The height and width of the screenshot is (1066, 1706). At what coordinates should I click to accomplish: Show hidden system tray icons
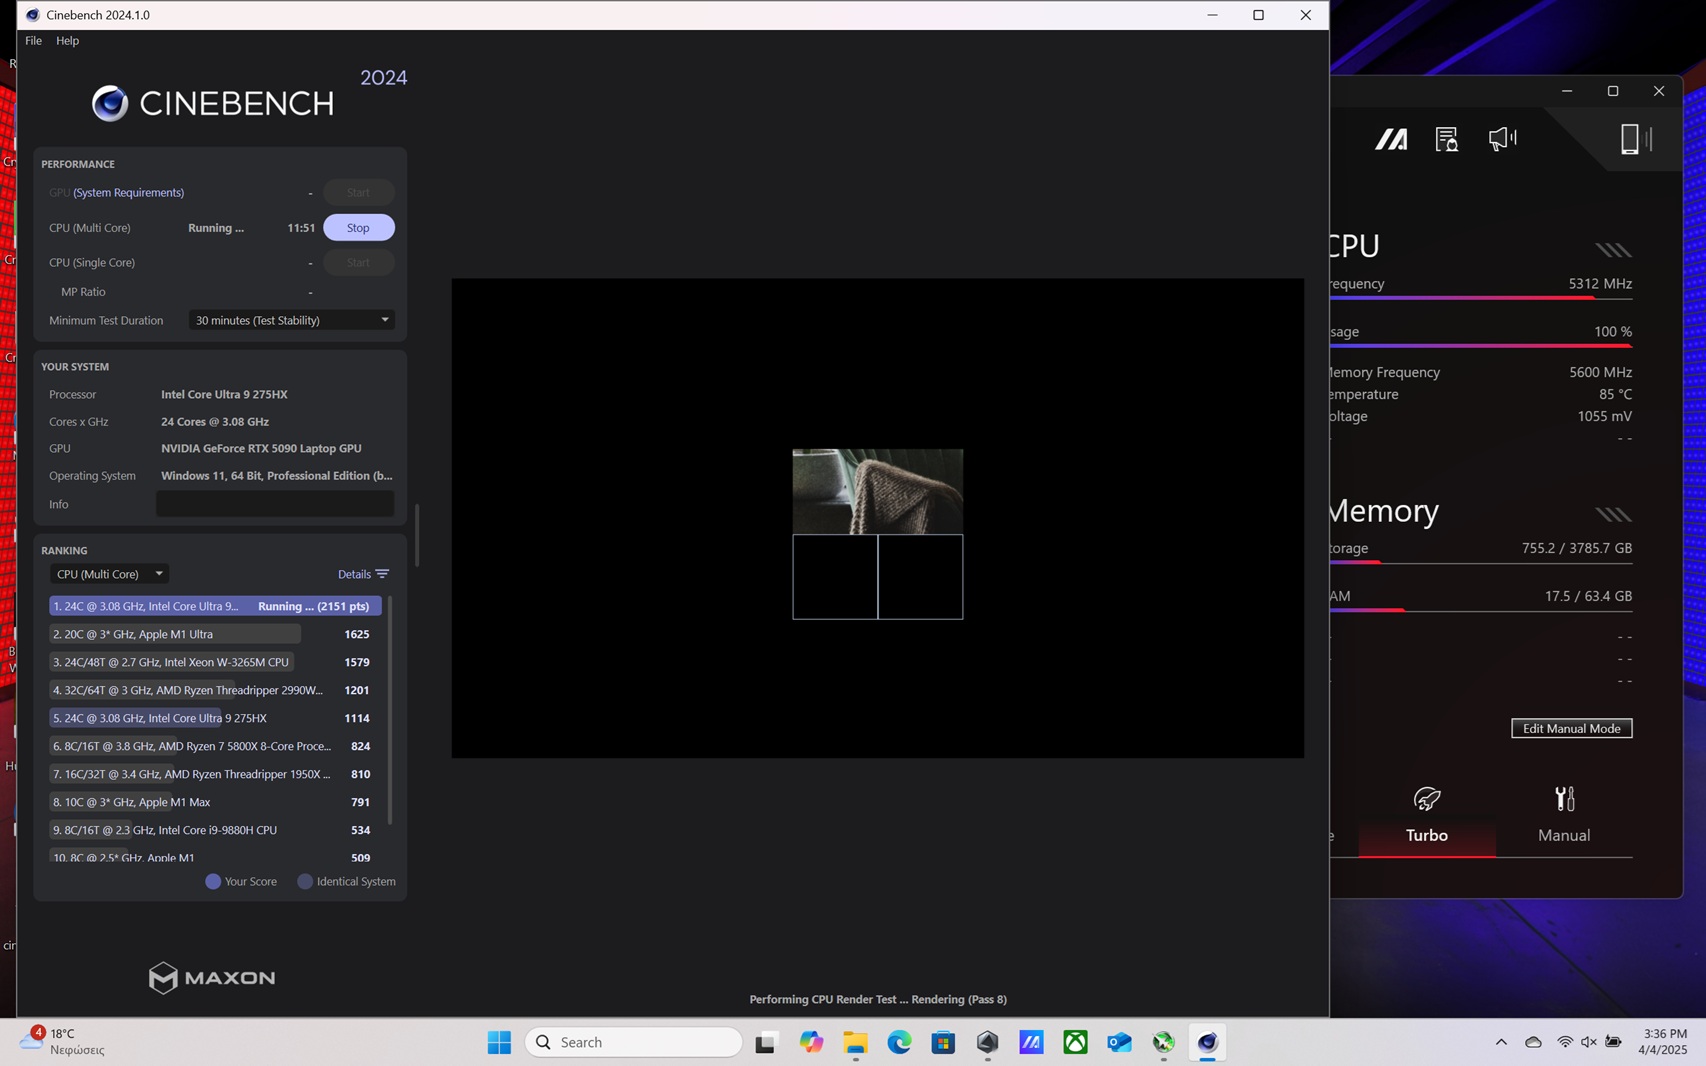pos(1501,1042)
